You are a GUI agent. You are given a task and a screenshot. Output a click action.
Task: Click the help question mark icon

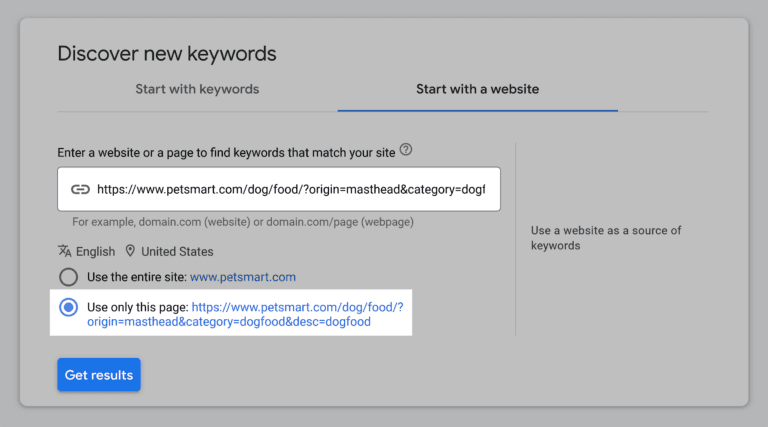click(406, 149)
